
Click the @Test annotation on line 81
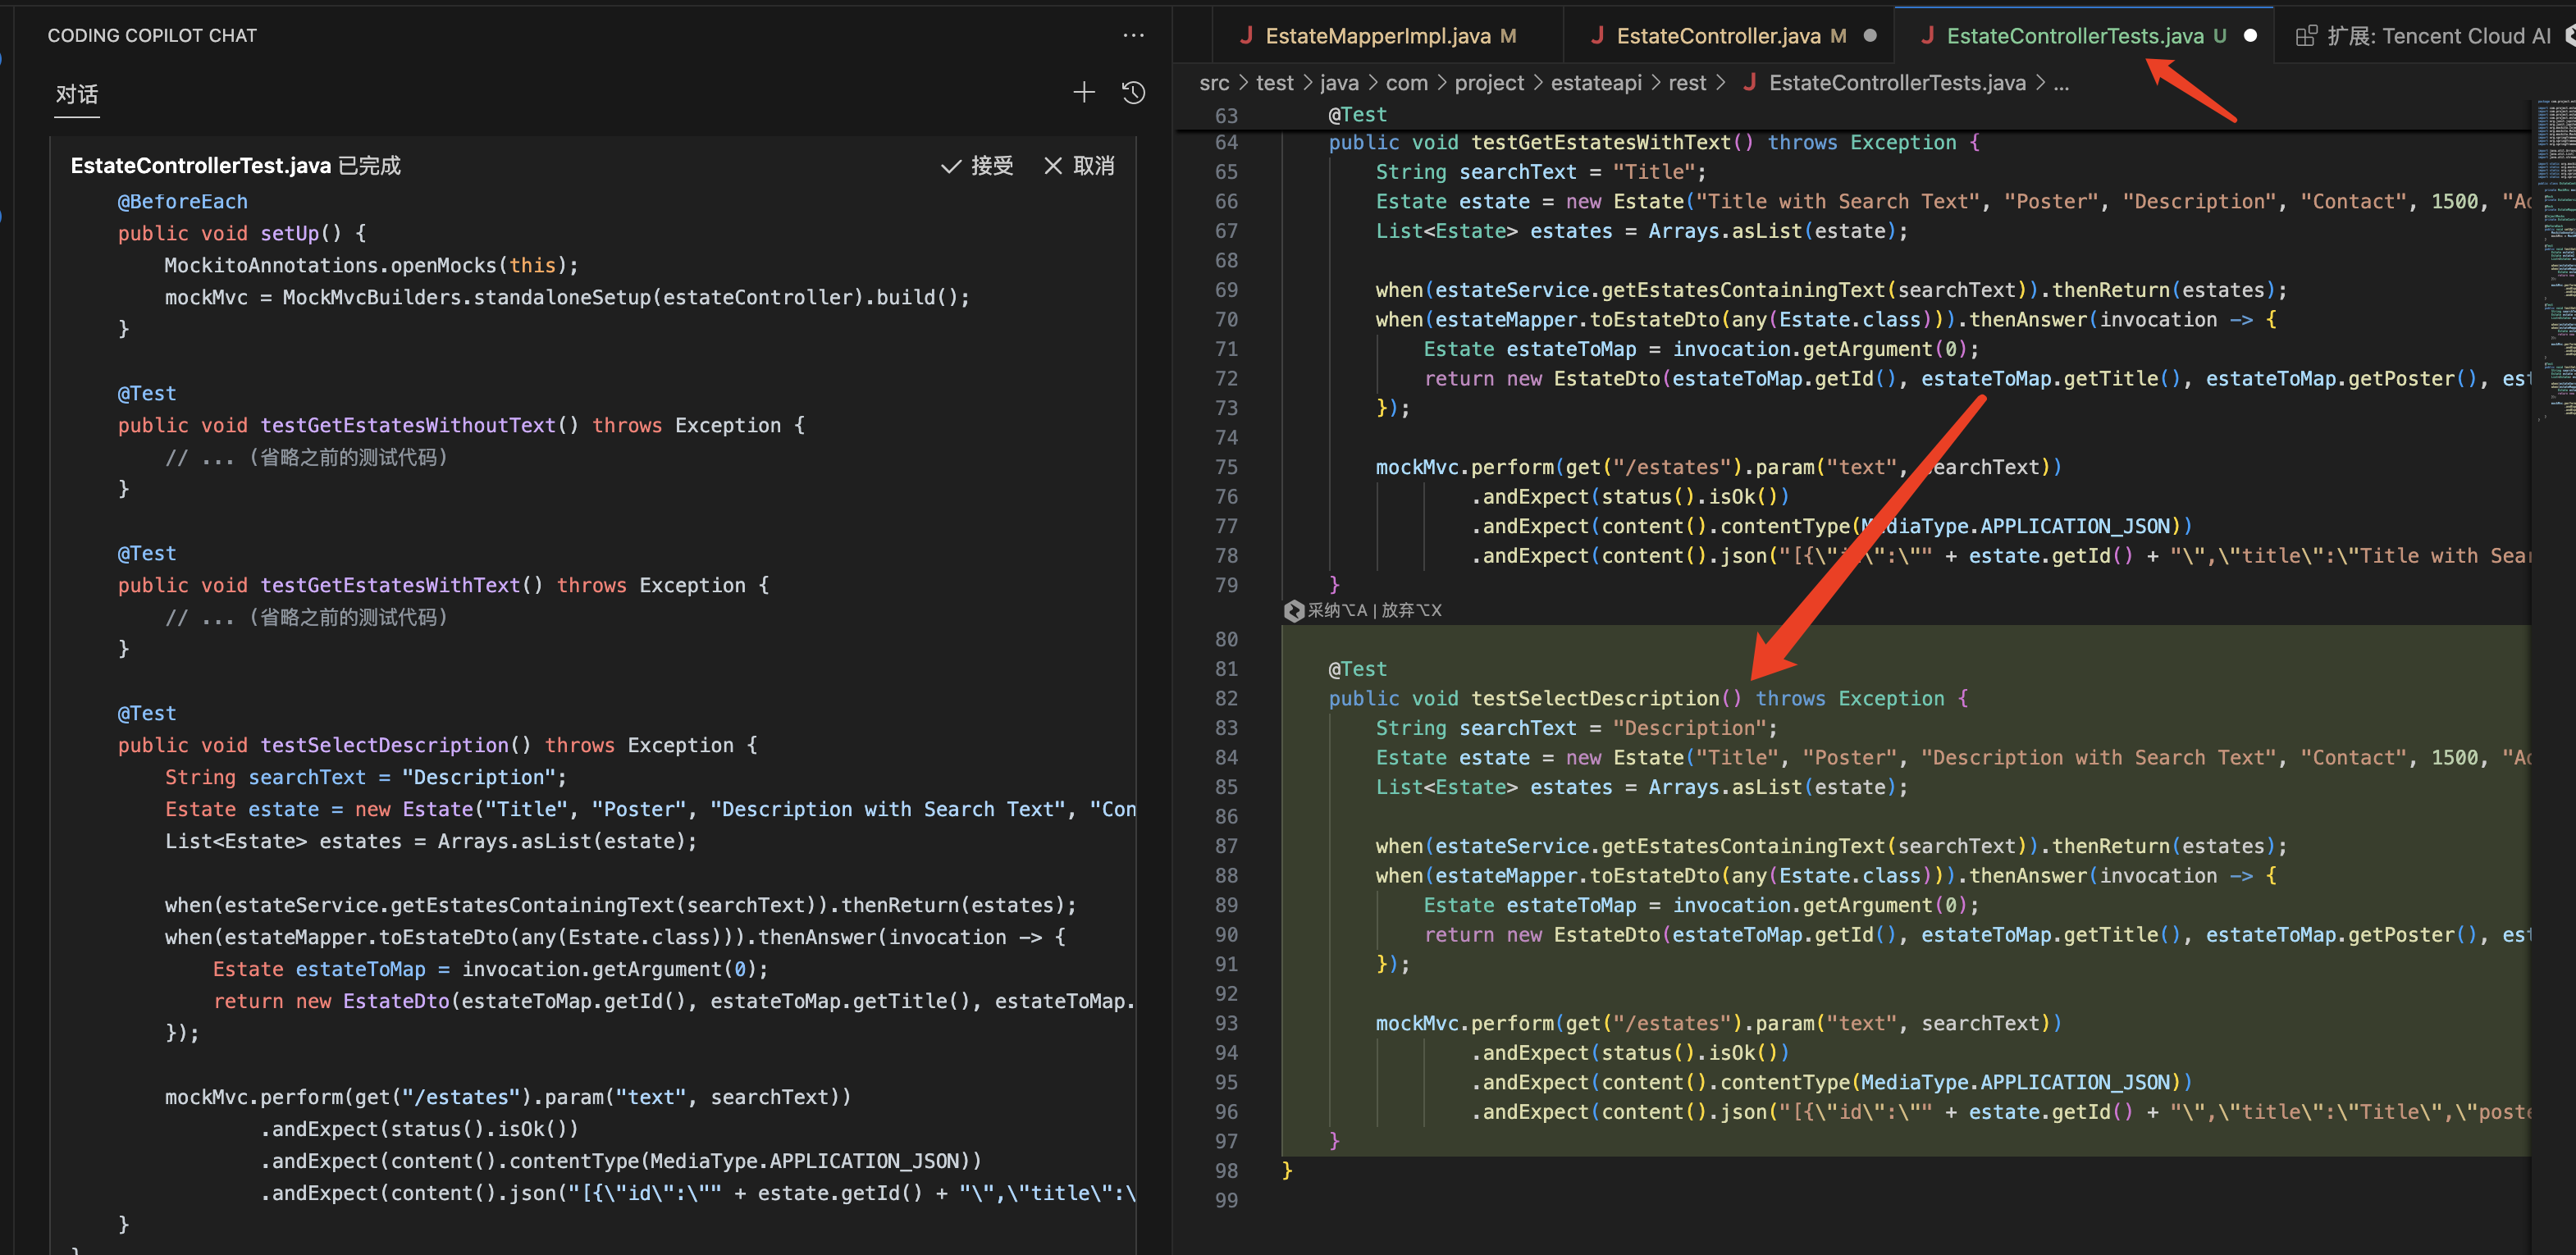(1357, 669)
